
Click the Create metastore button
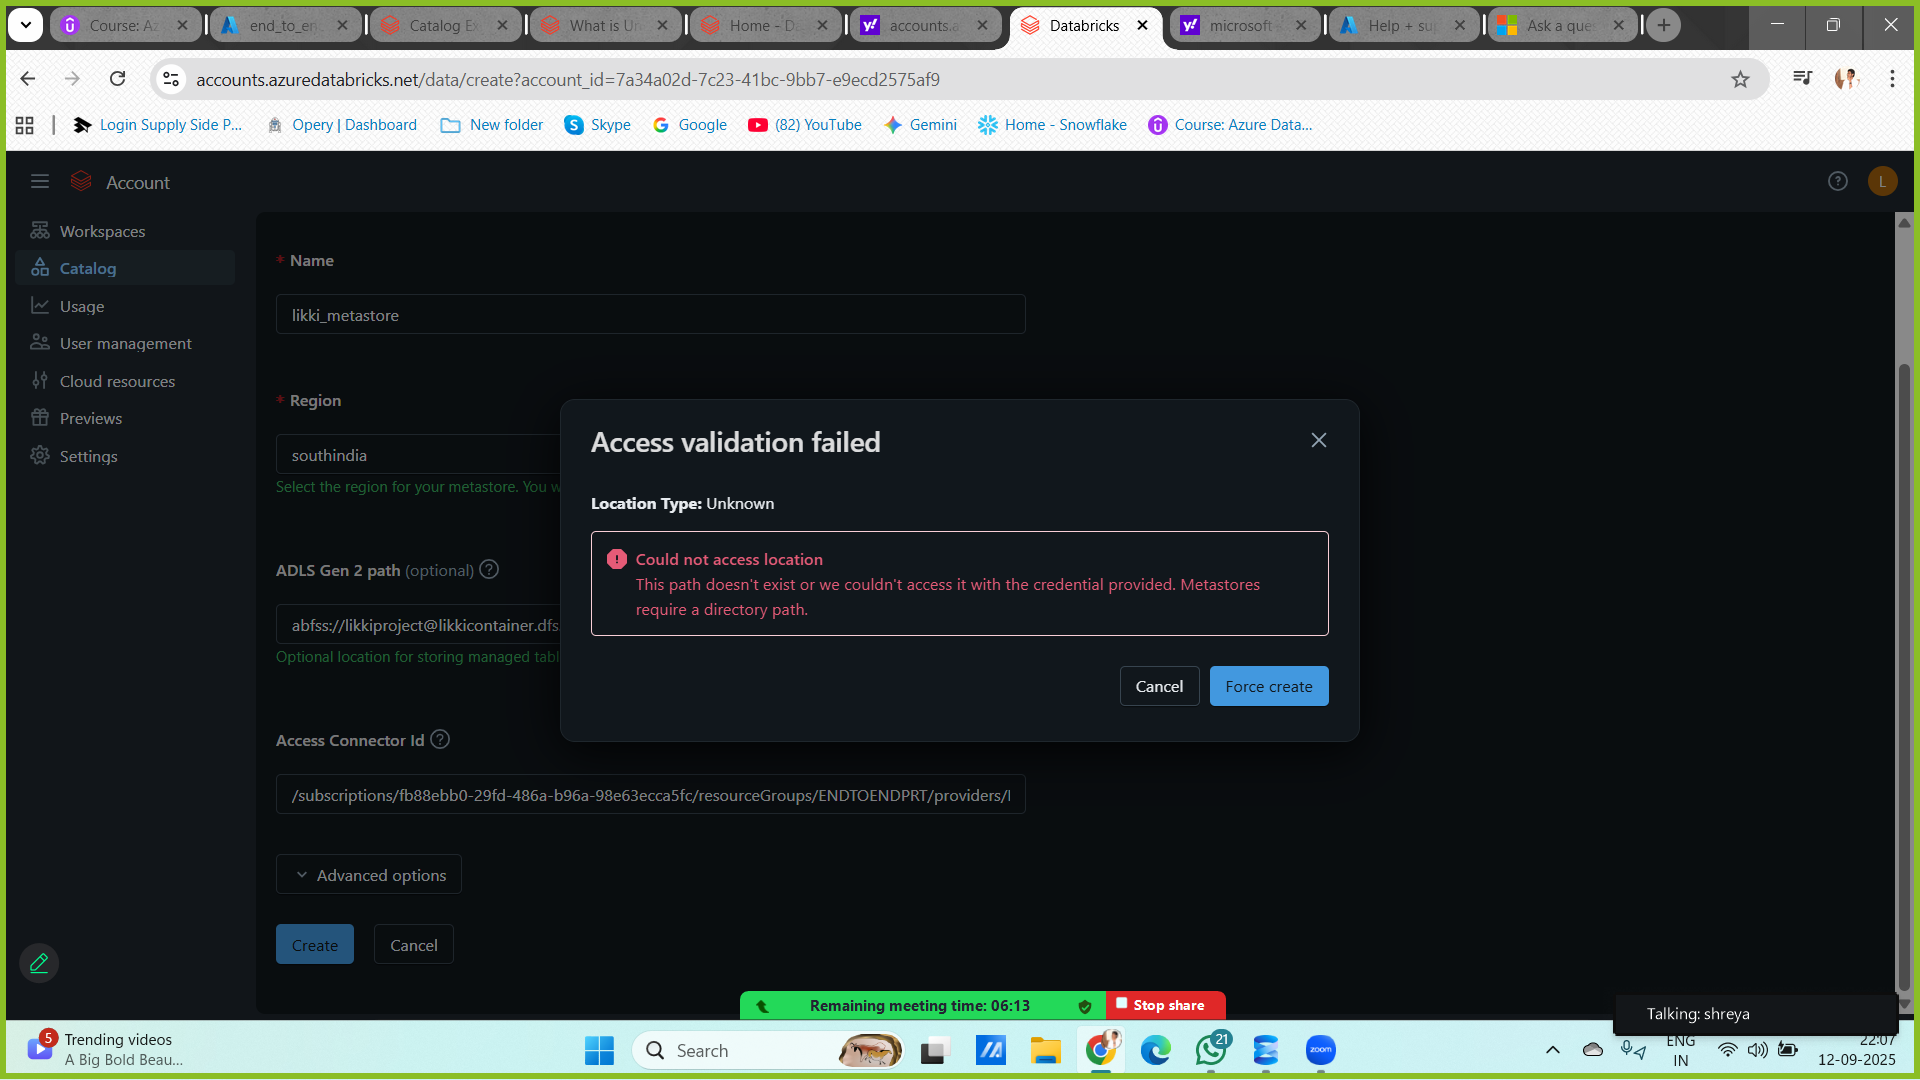(315, 944)
